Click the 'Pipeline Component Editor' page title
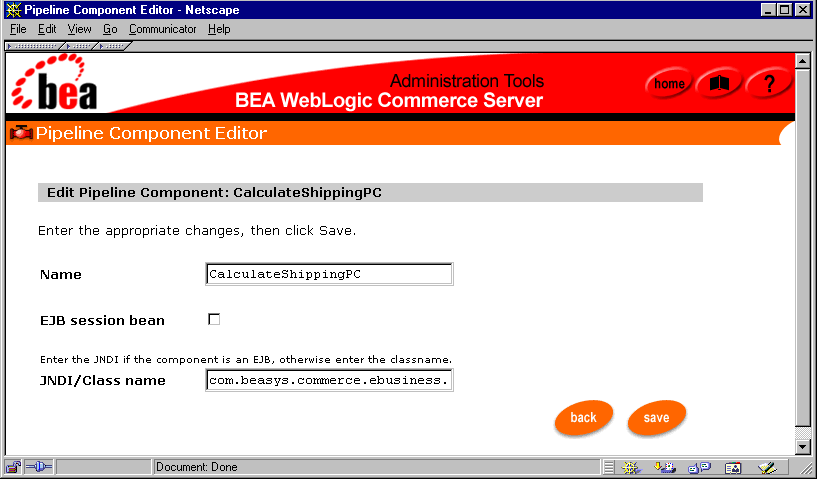 tap(151, 133)
